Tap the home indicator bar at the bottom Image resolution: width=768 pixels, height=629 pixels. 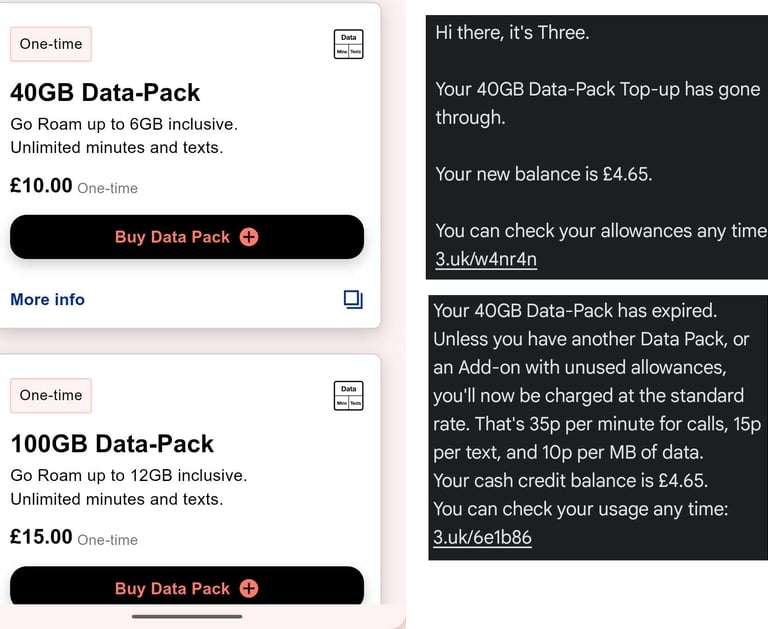coord(186,616)
